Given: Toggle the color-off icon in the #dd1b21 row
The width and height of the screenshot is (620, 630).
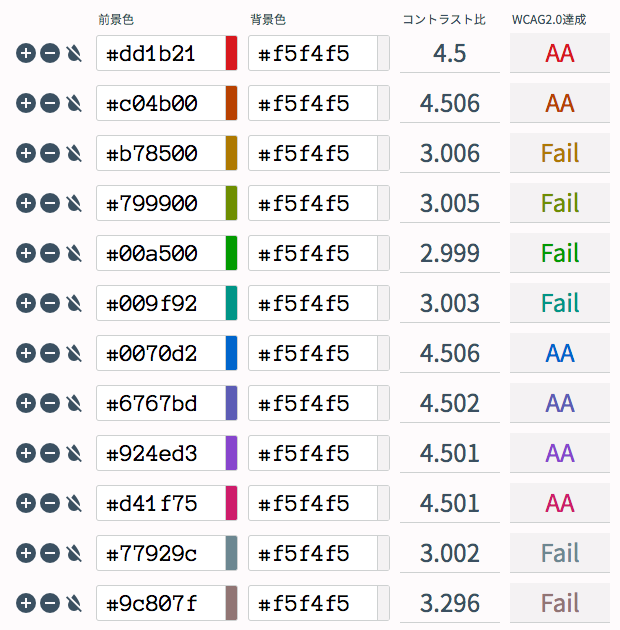Looking at the screenshot, I should point(74,53).
